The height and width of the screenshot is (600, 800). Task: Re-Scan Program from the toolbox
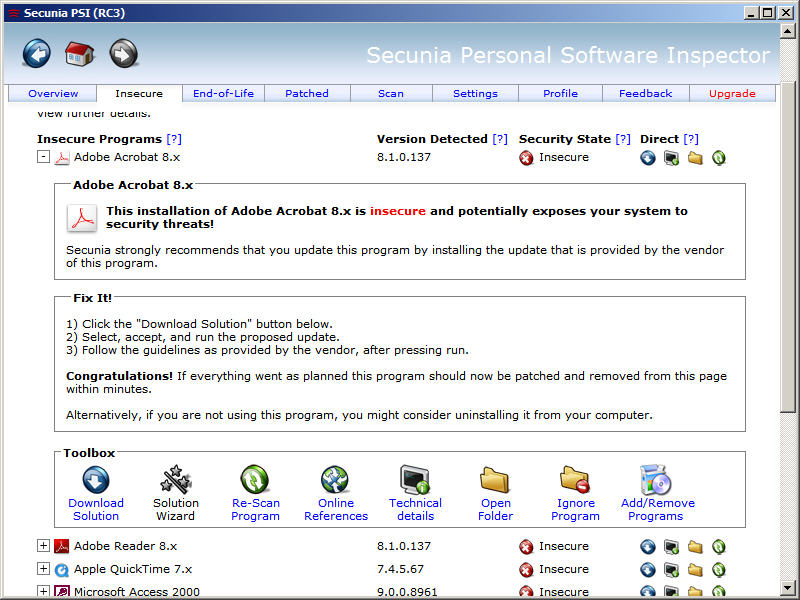point(255,480)
